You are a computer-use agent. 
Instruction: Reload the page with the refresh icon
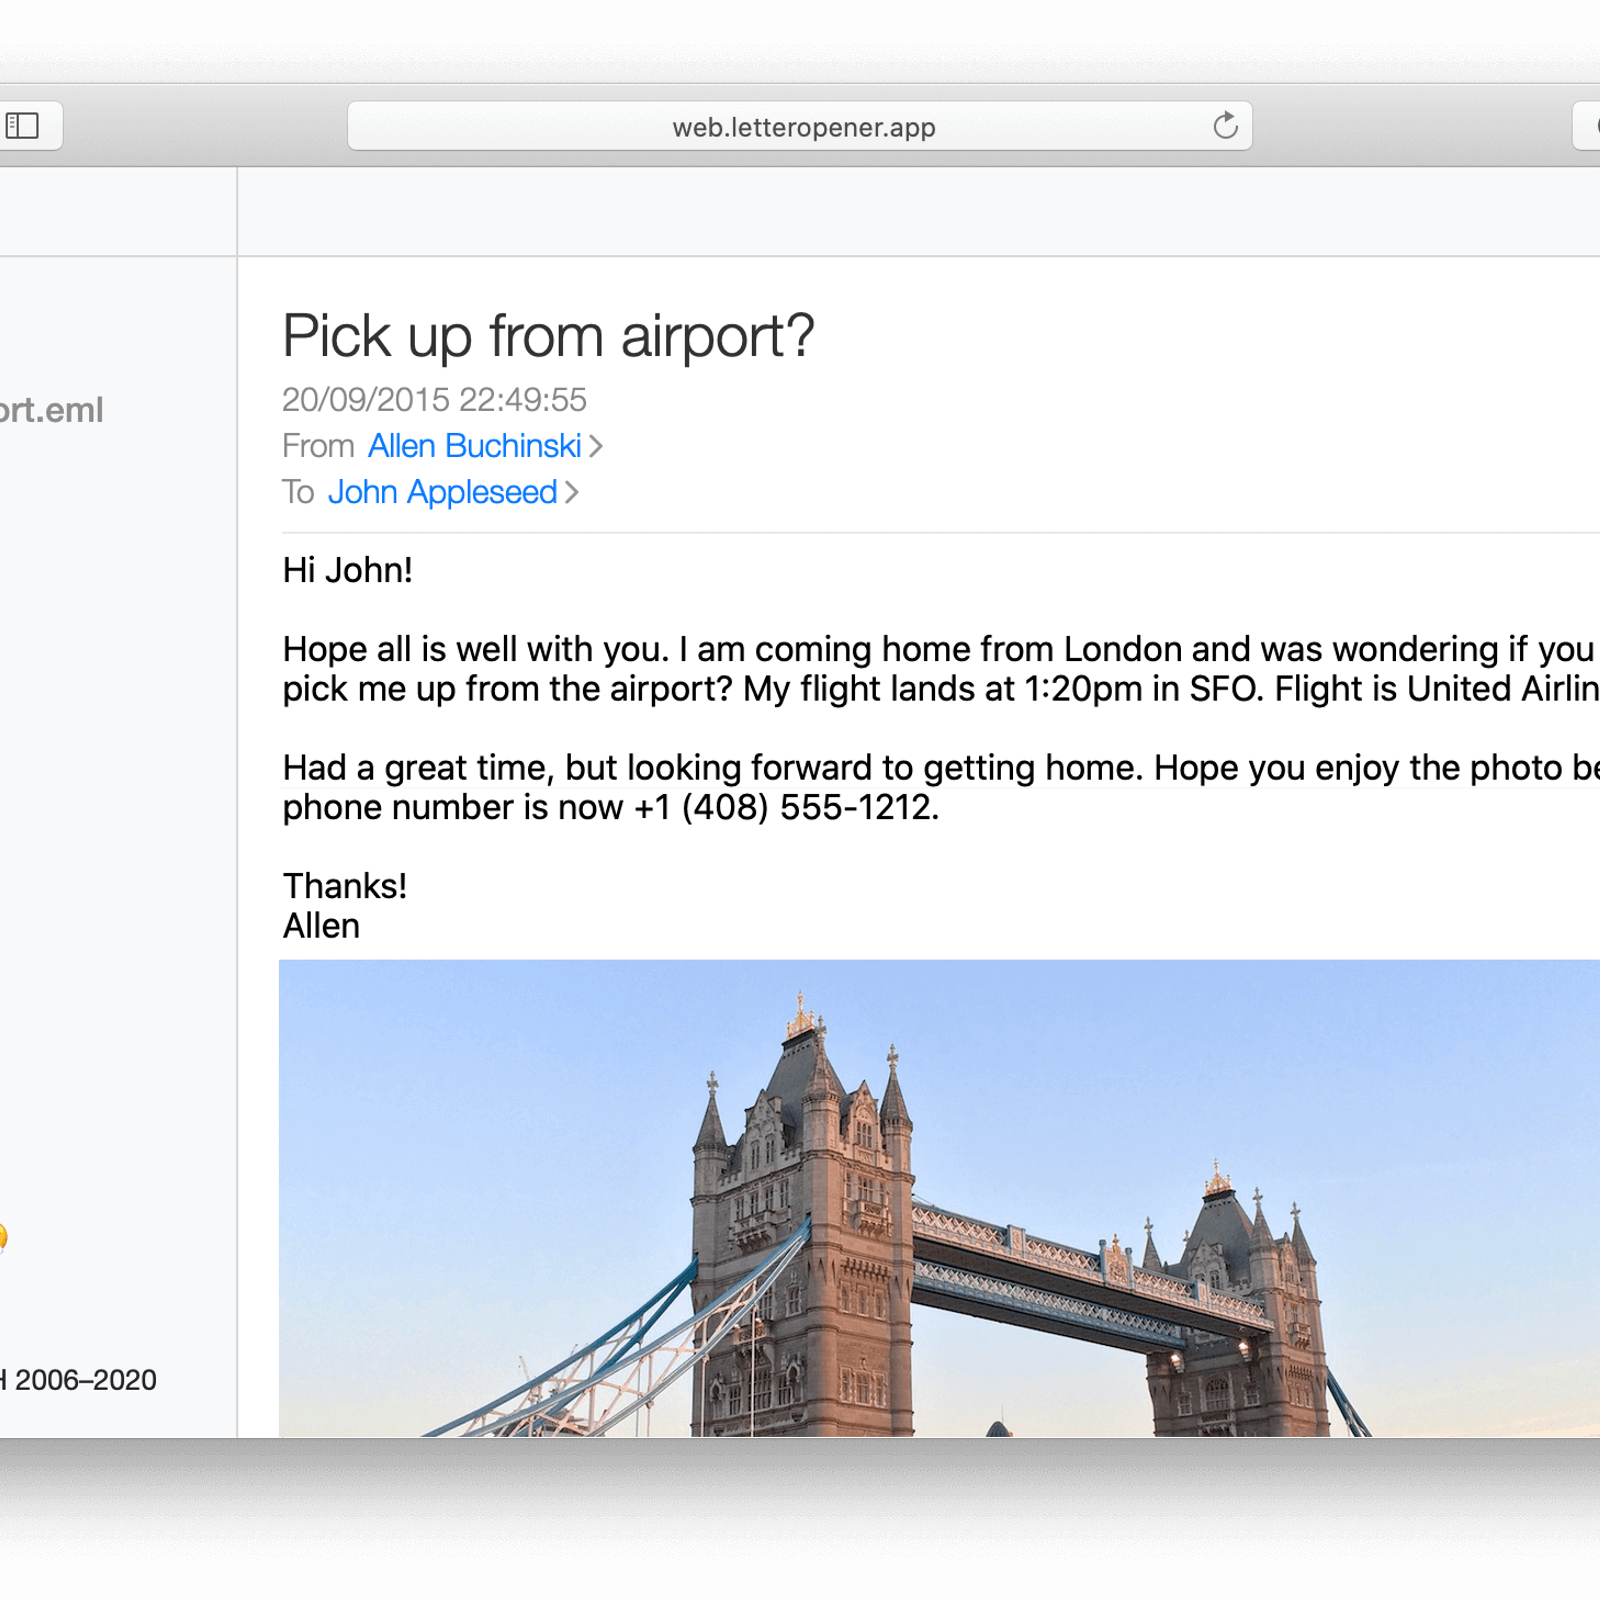[x=1225, y=126]
